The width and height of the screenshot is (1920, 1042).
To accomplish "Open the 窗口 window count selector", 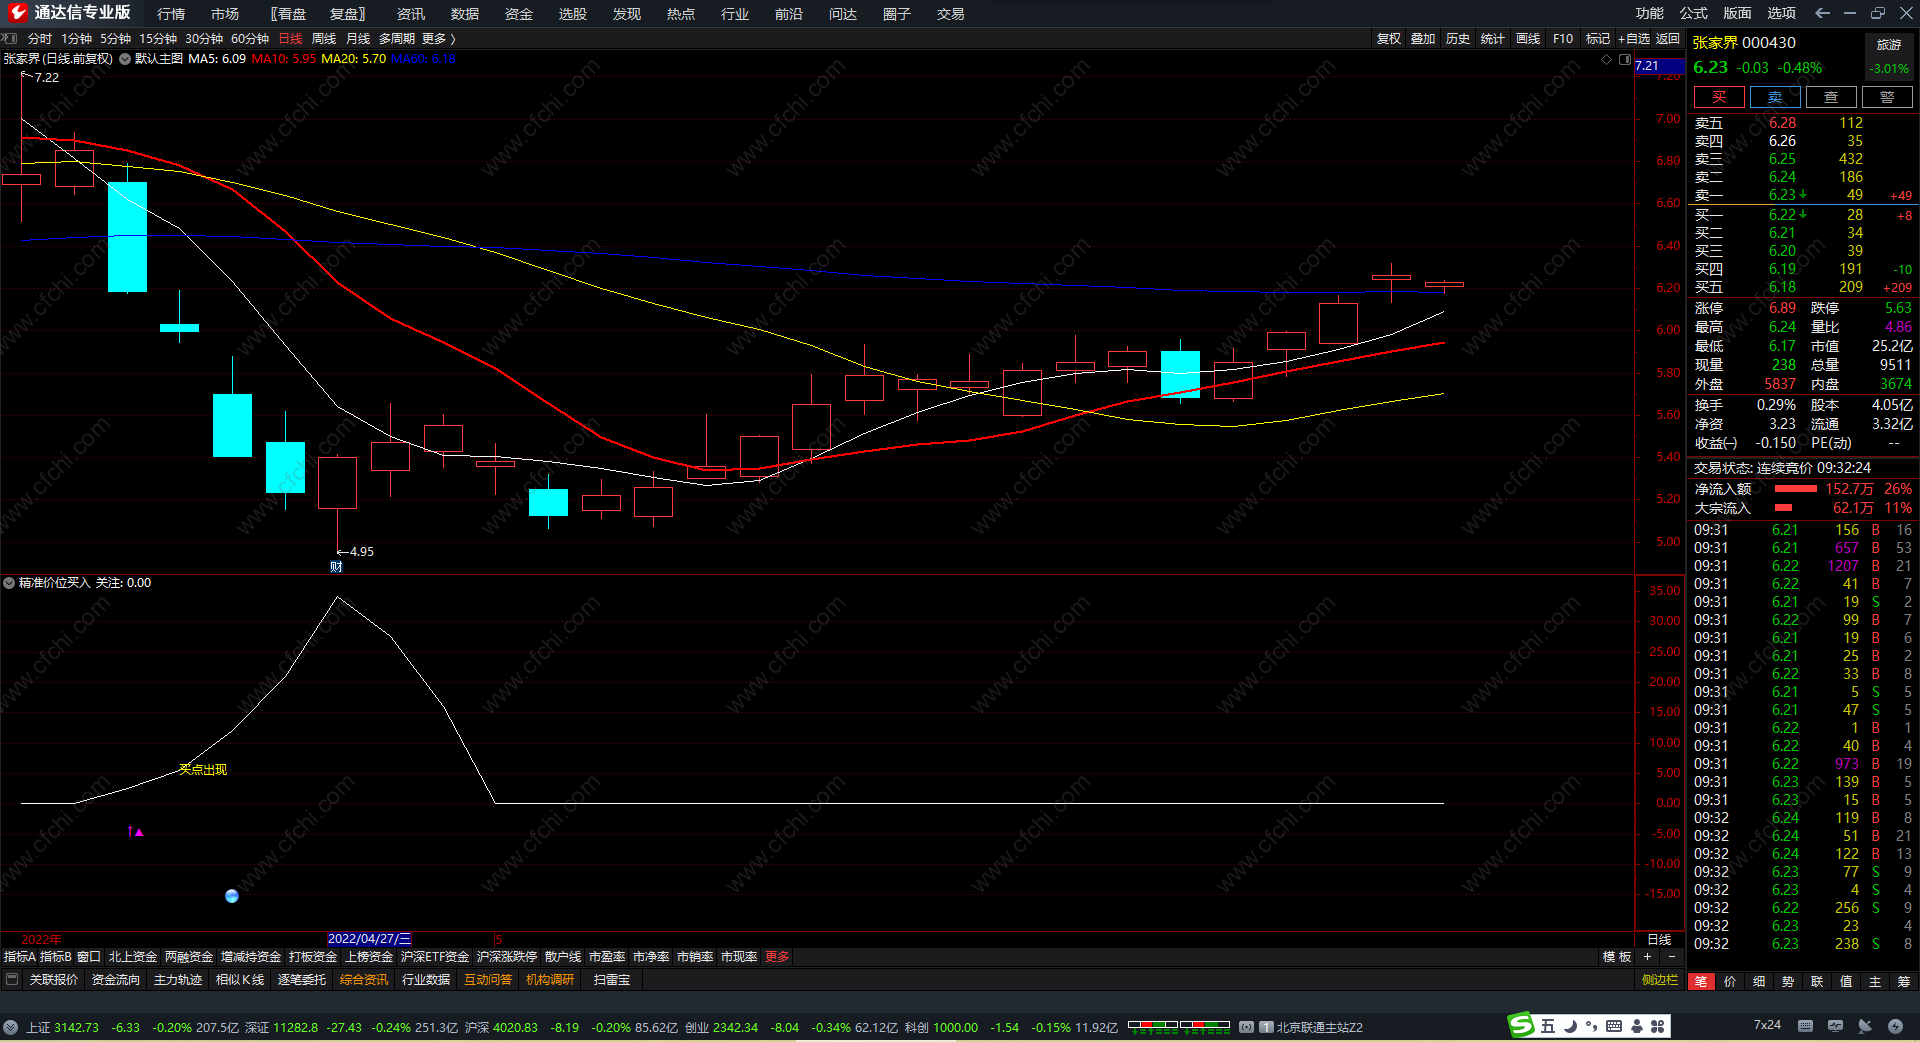I will pos(89,957).
